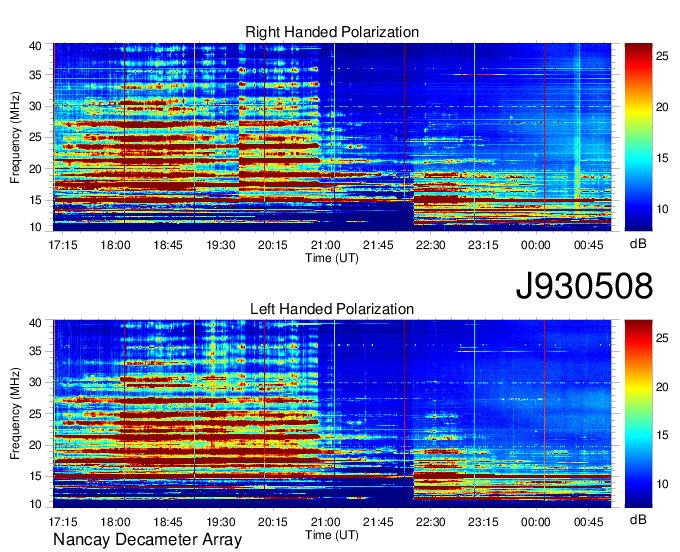Screen dimensions: 680x552
Task: Click the "30" frequency tick of Left Handed plot
Action: (x=35, y=382)
